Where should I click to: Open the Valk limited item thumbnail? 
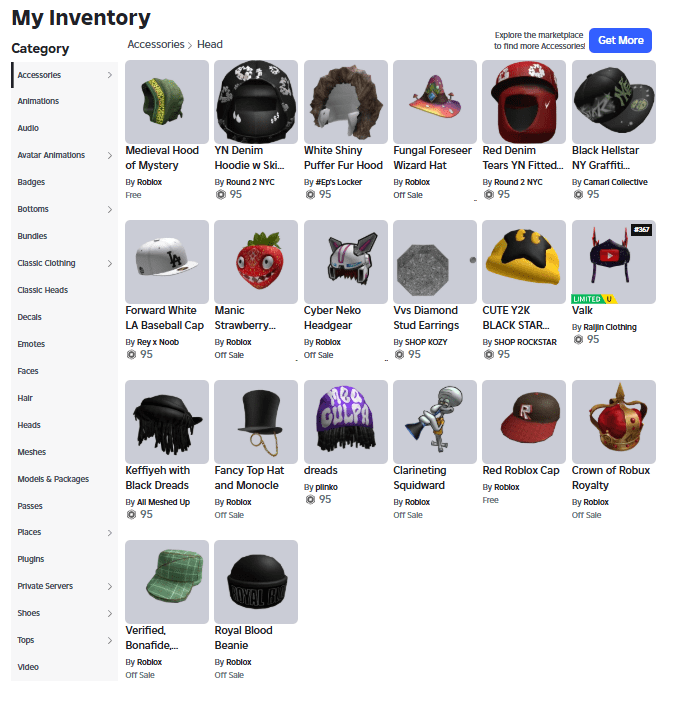(613, 262)
